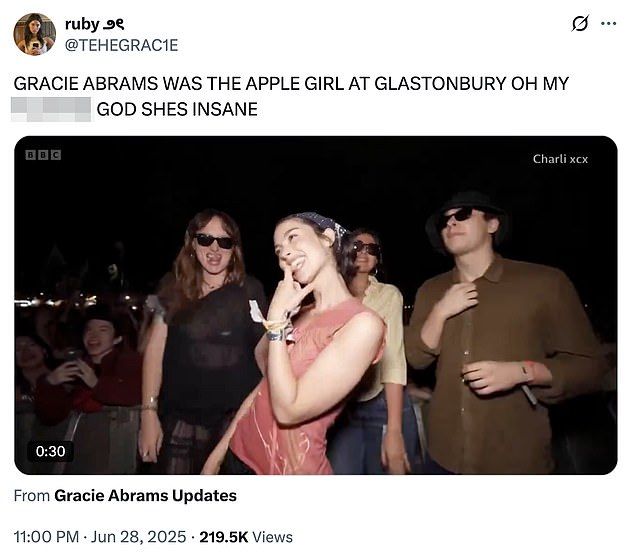Open the three-dot more options menu
634x552 pixels.
point(609,23)
